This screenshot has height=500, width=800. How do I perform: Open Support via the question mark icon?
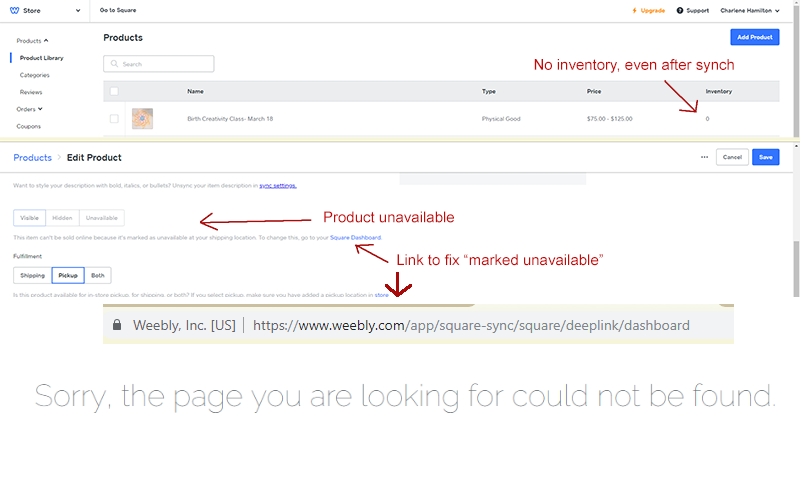[679, 10]
